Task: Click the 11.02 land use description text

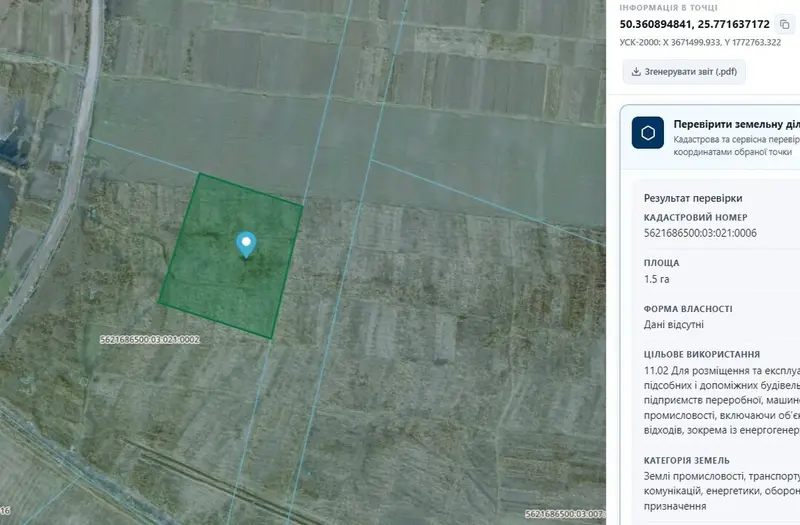Action: [x=721, y=401]
